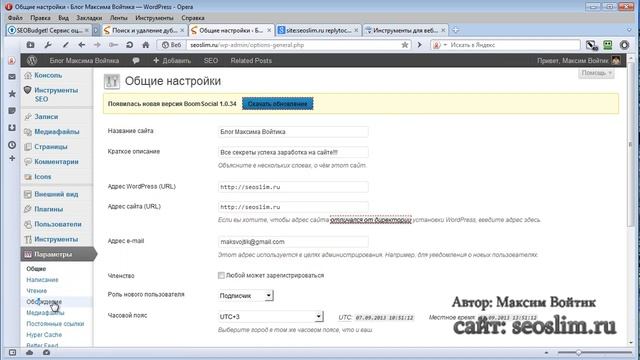Open the 'Справка' menu
Image resolution: width=640 pixels, height=360 pixels.
point(193,18)
